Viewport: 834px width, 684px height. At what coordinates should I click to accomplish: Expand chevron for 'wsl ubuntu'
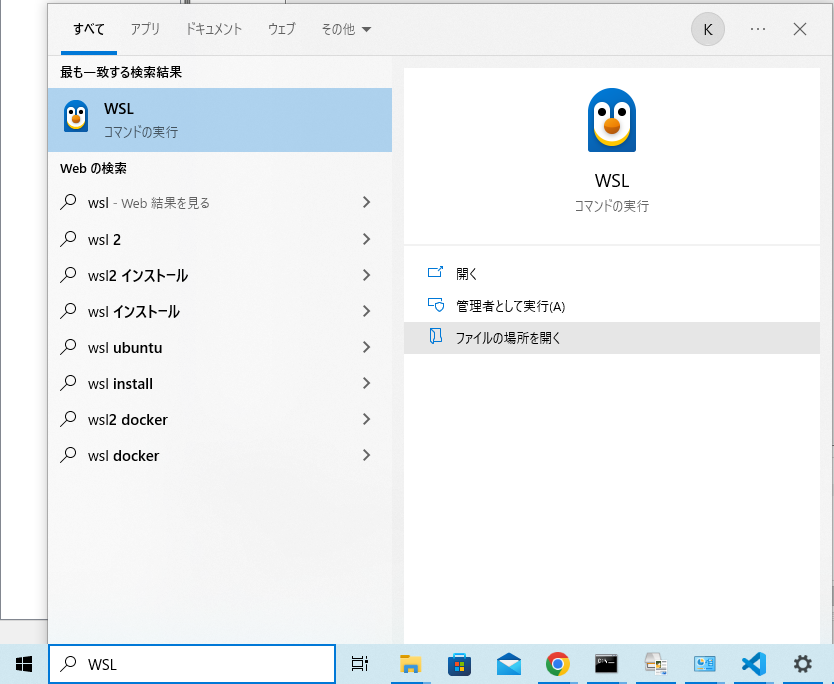click(366, 347)
